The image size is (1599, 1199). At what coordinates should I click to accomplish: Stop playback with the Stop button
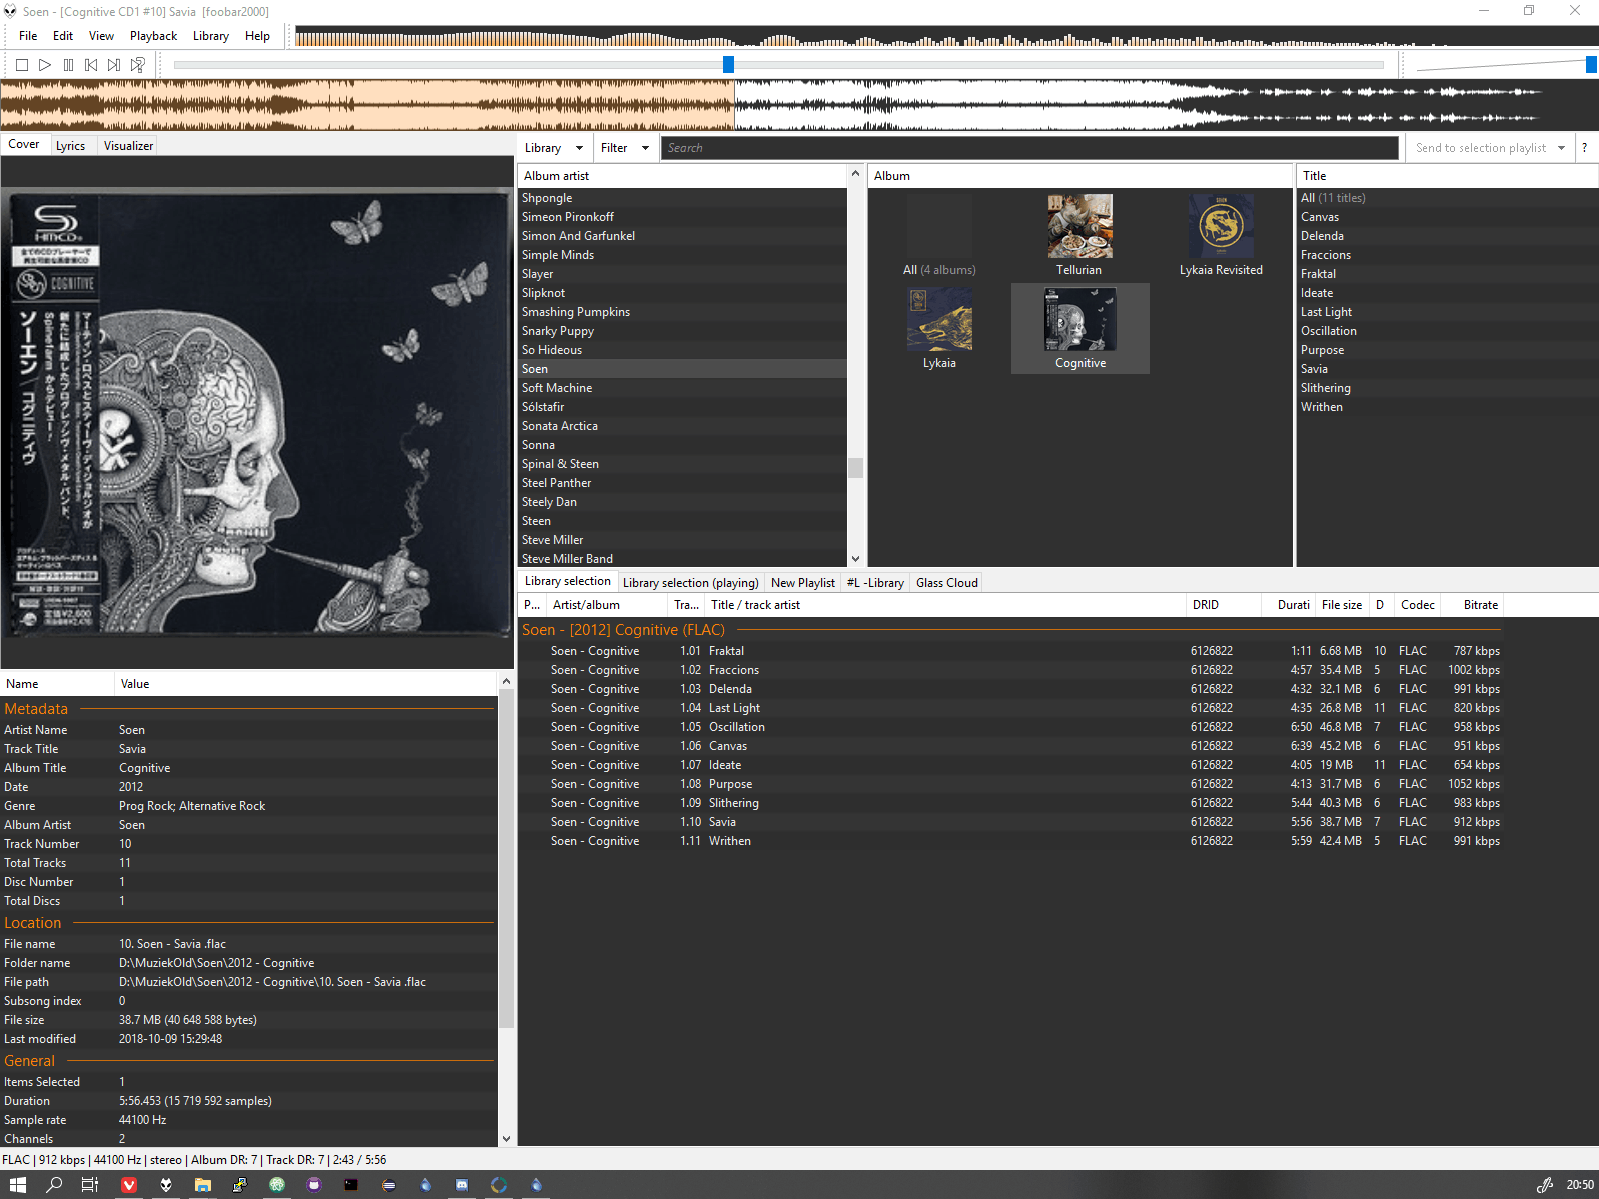[22, 65]
